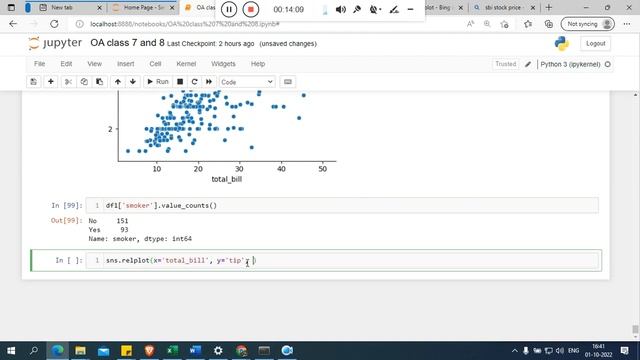Pause the screen recording
The height and width of the screenshot is (360, 640).
click(x=229, y=9)
